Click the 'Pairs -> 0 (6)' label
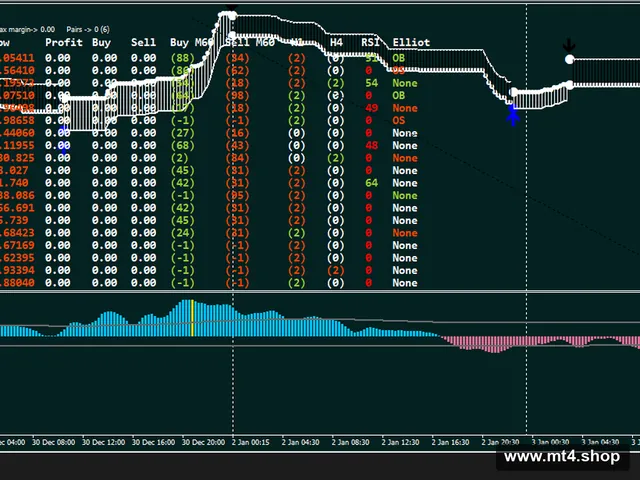Image resolution: width=640 pixels, height=480 pixels. [x=88, y=29]
